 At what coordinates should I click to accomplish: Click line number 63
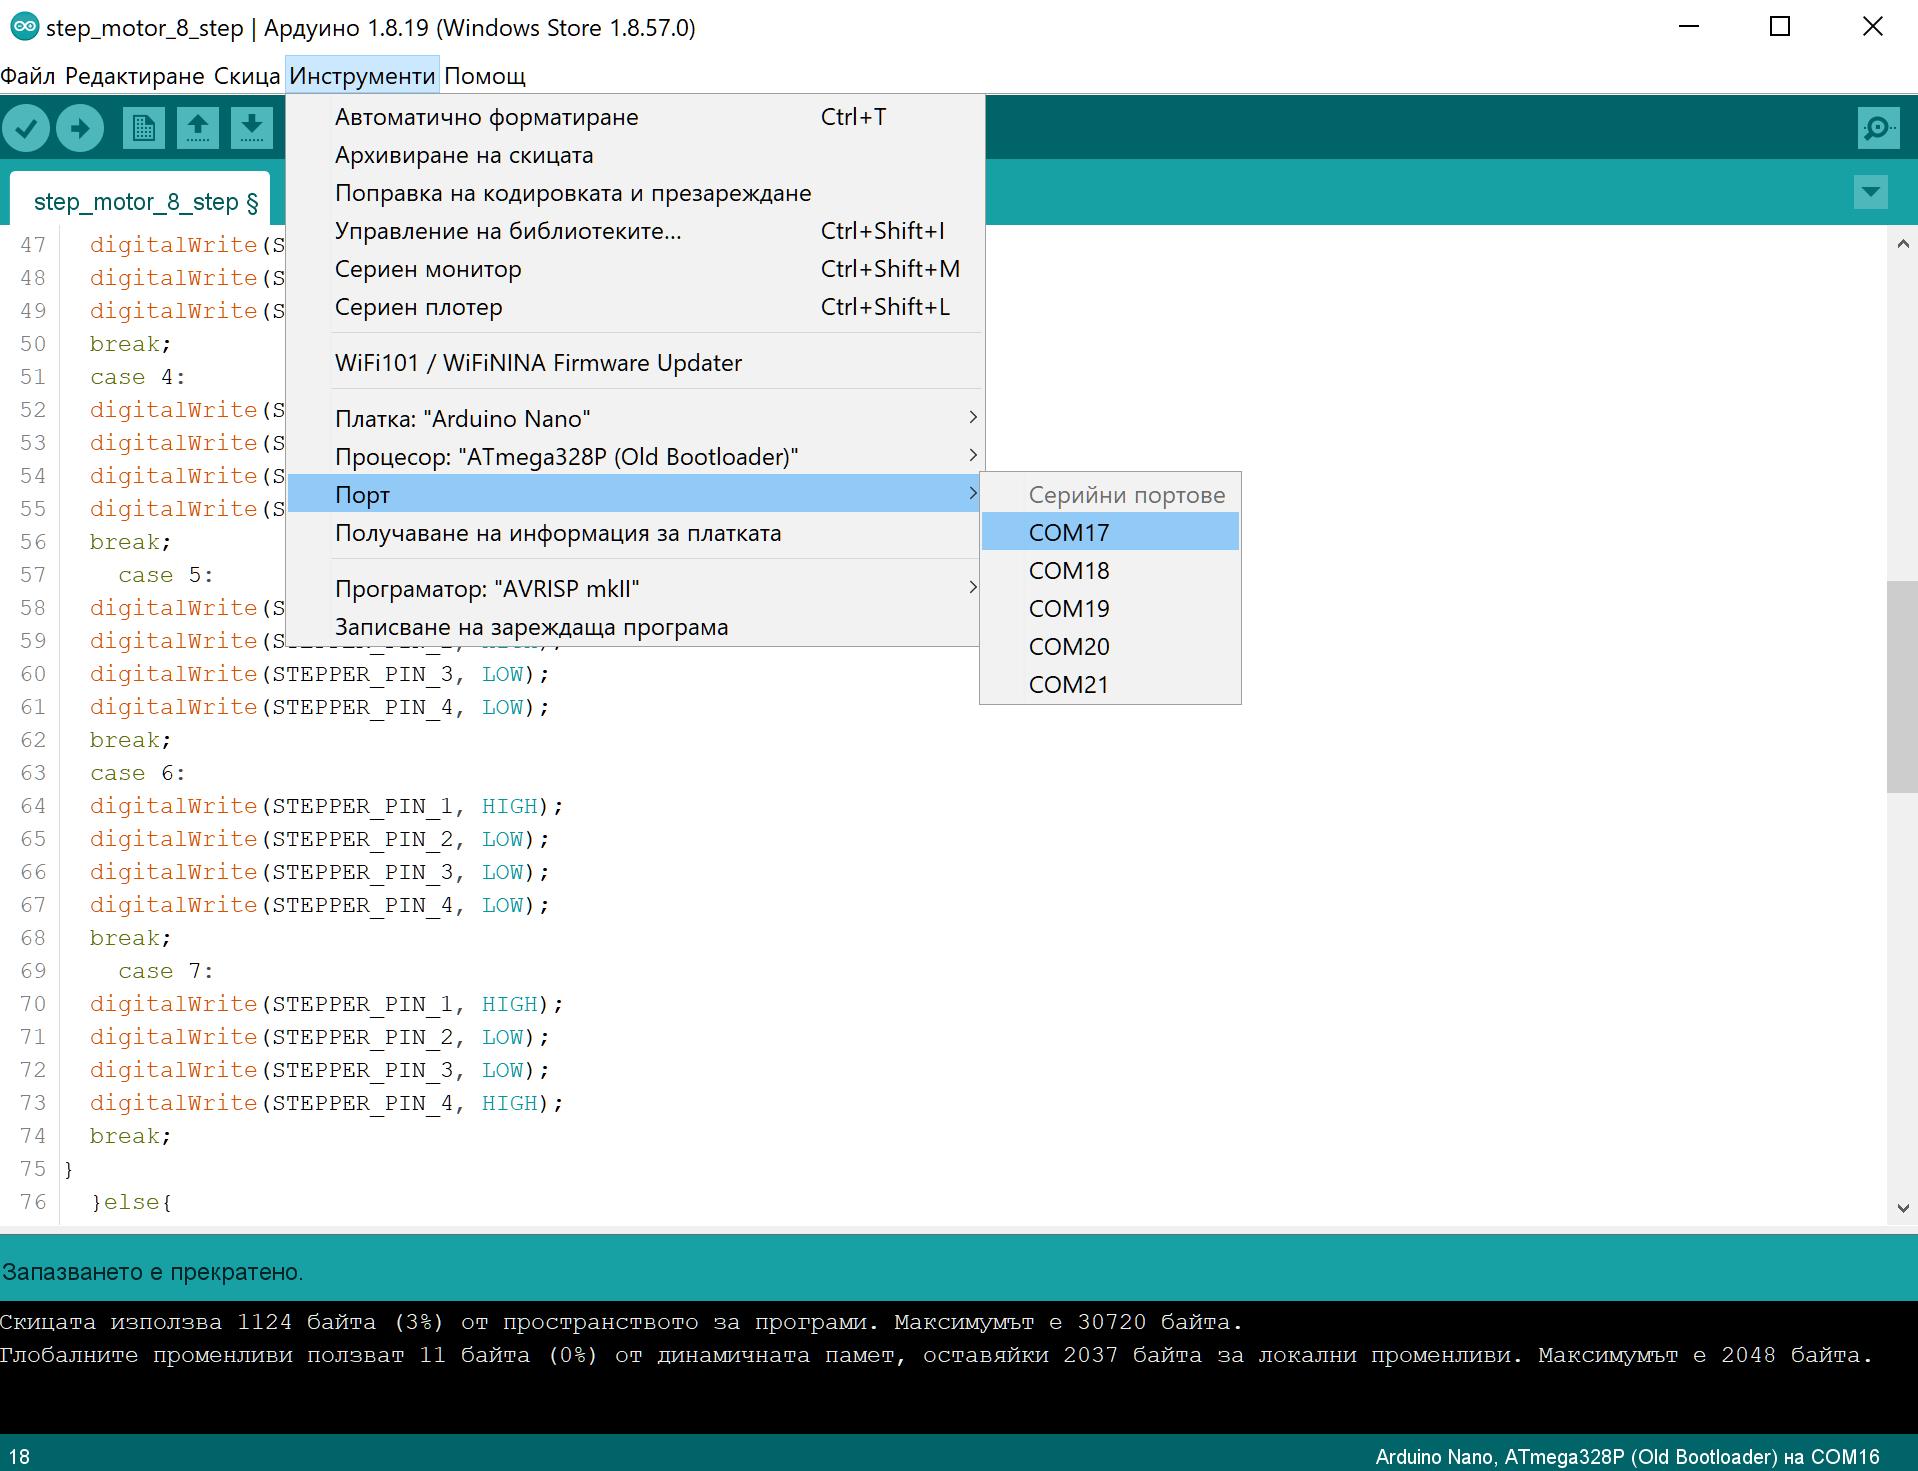click(x=33, y=773)
